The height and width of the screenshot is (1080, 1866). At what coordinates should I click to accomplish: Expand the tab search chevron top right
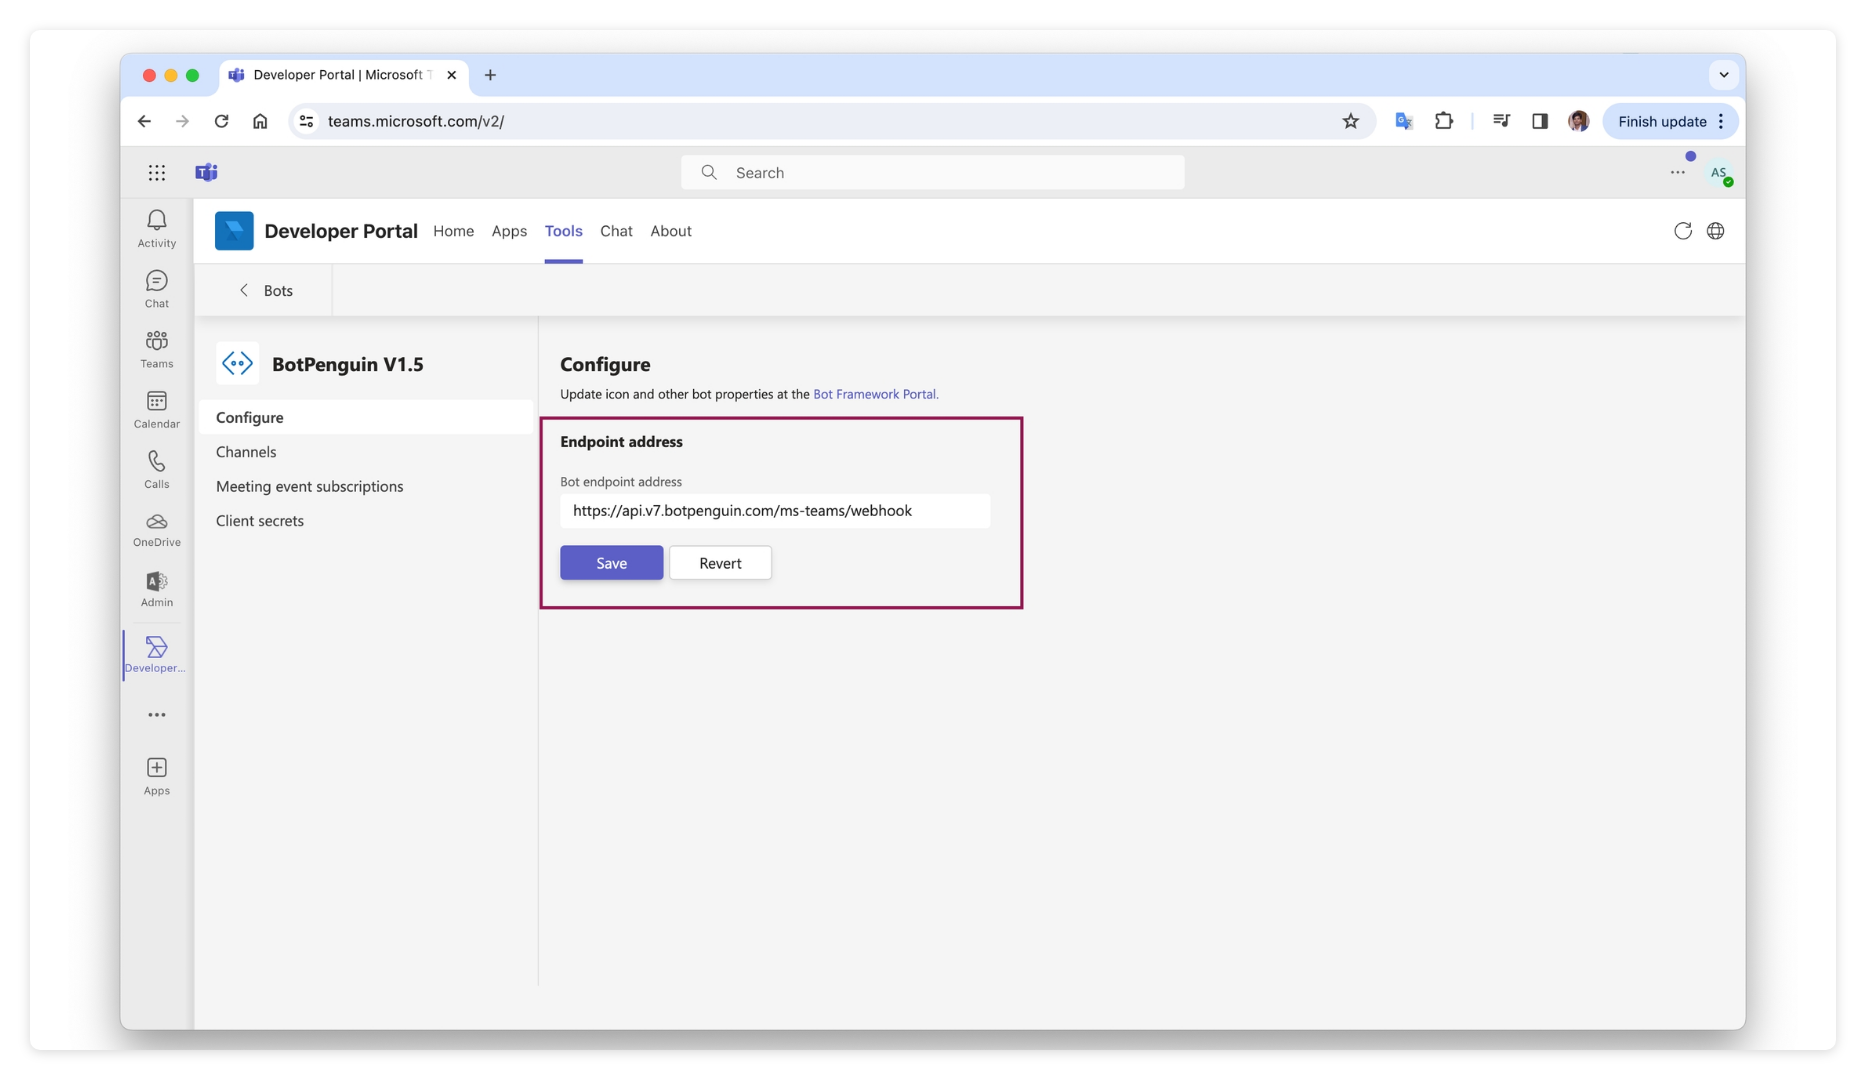1723,74
